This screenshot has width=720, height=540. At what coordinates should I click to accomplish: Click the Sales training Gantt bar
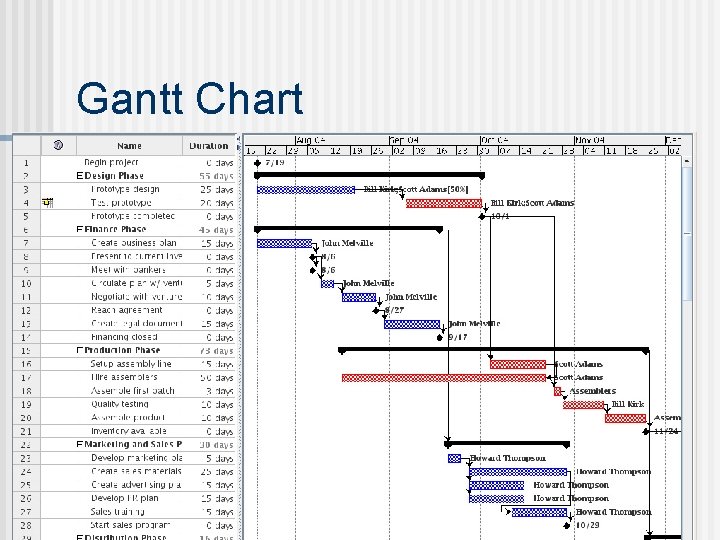coord(540,512)
